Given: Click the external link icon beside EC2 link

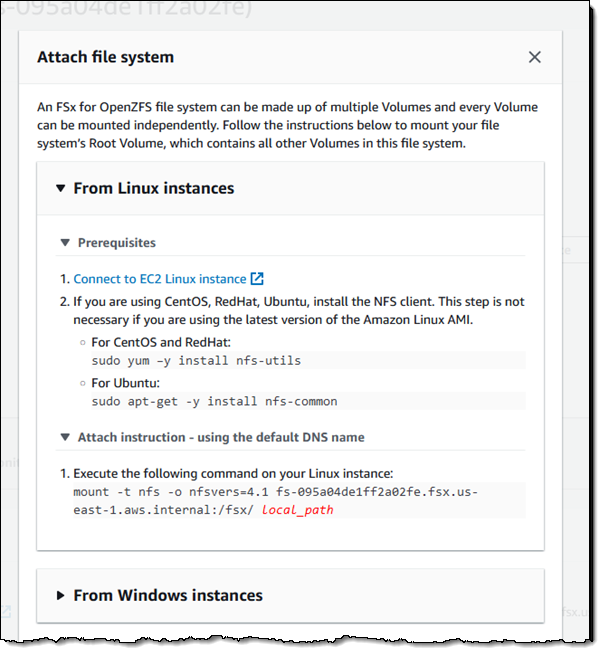Looking at the screenshot, I should [257, 279].
